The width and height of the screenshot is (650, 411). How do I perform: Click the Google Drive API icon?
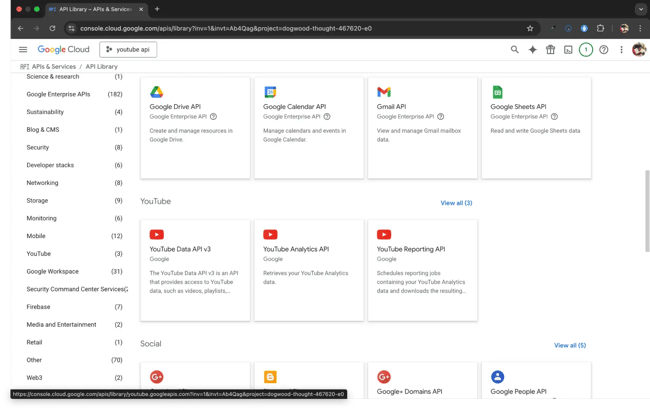pos(157,92)
